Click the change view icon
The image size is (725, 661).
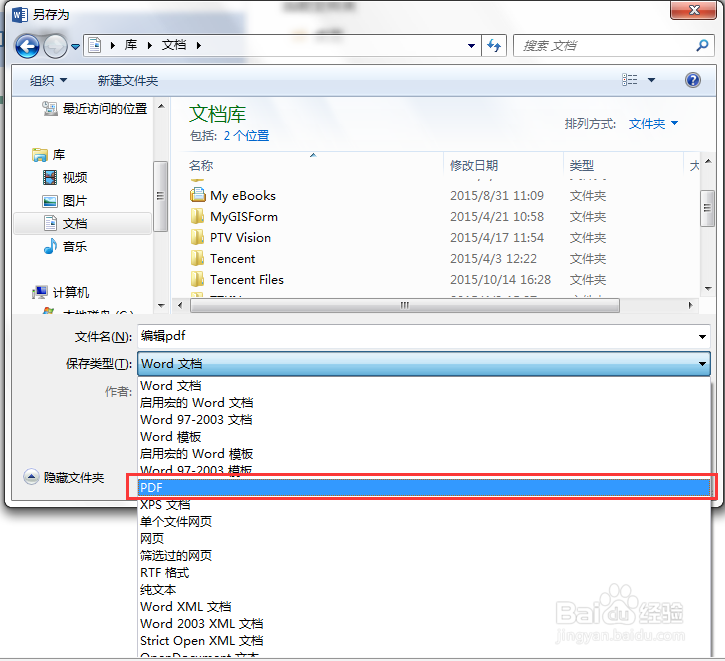pyautogui.click(x=629, y=80)
